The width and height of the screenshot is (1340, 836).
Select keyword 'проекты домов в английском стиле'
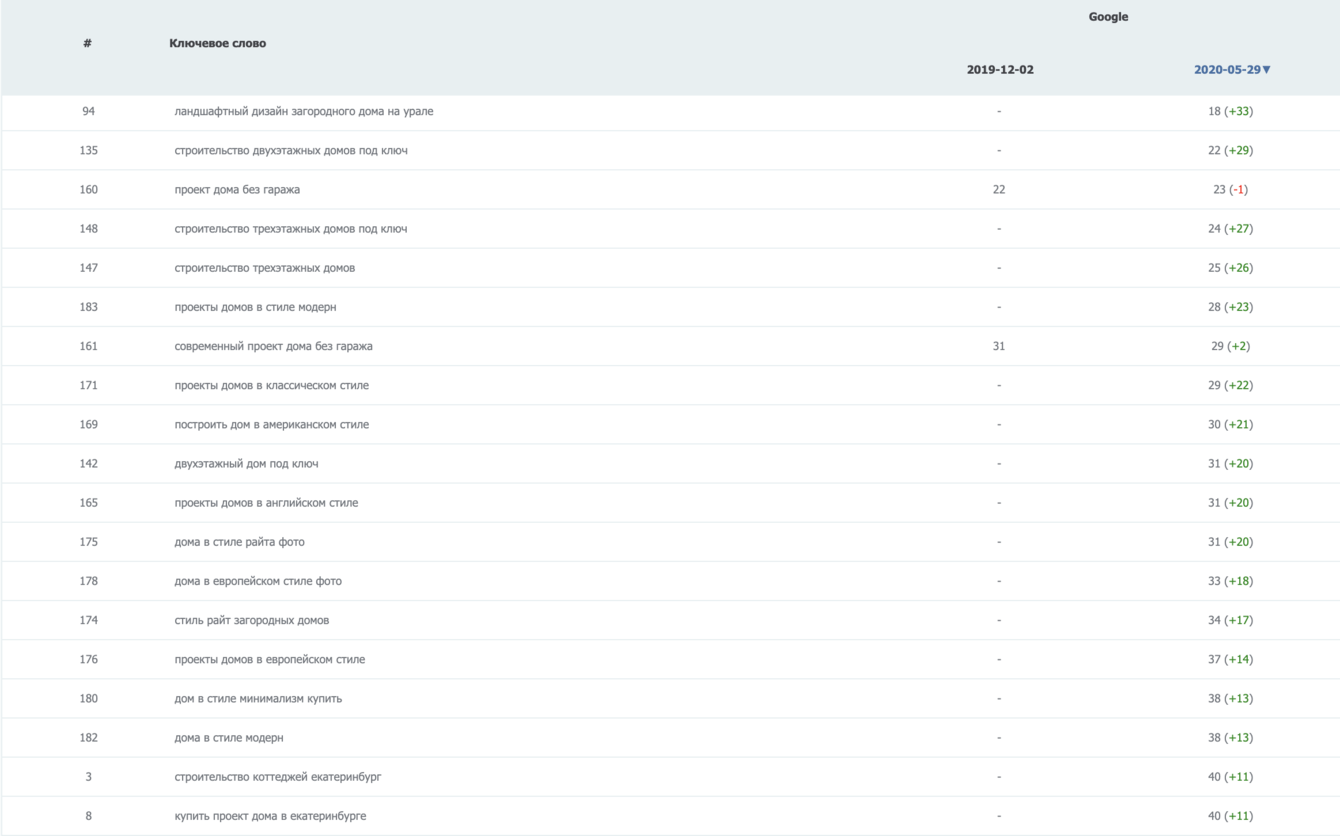tap(266, 502)
